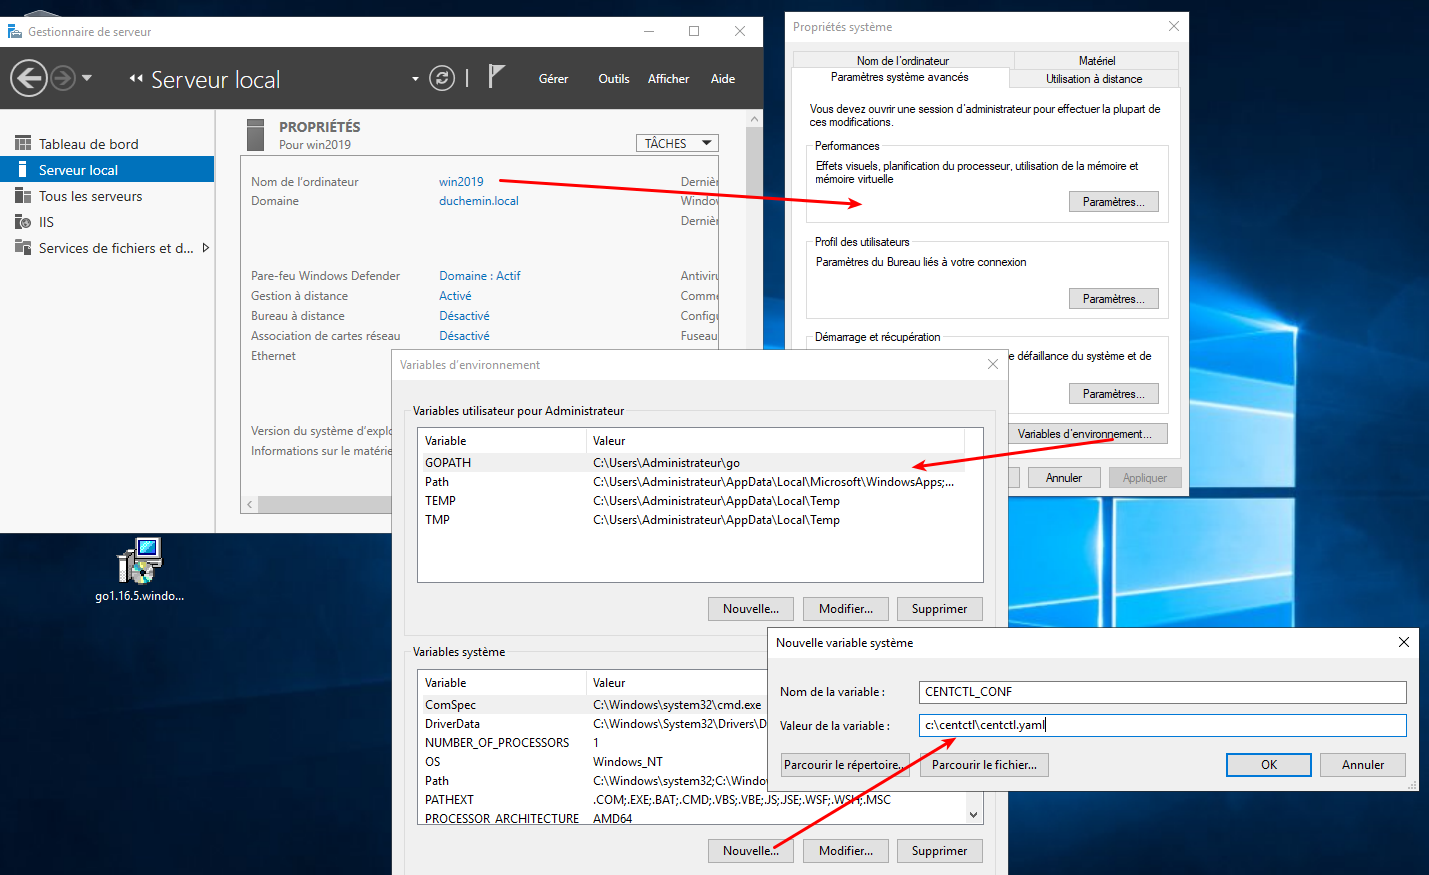Expand Services de fichiers submenu arrow

pyautogui.click(x=206, y=248)
